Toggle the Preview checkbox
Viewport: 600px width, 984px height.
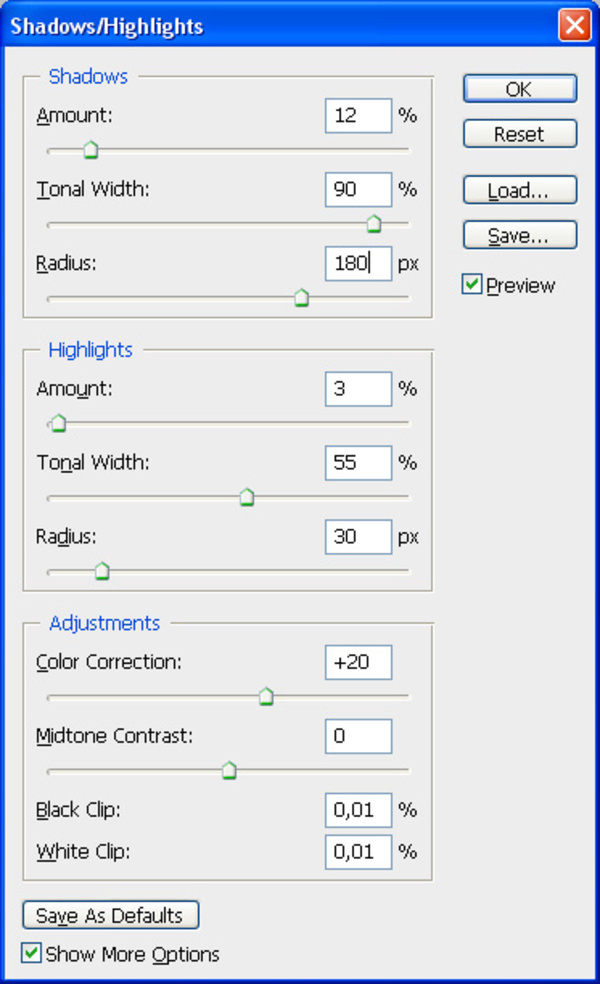click(x=472, y=284)
